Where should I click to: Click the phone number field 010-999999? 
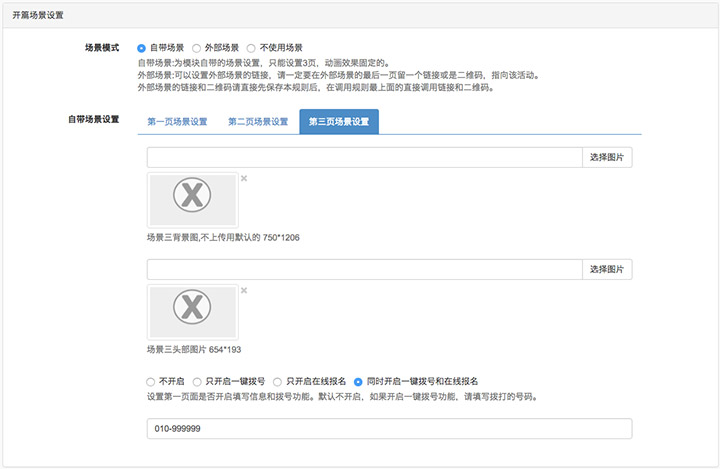coord(389,429)
